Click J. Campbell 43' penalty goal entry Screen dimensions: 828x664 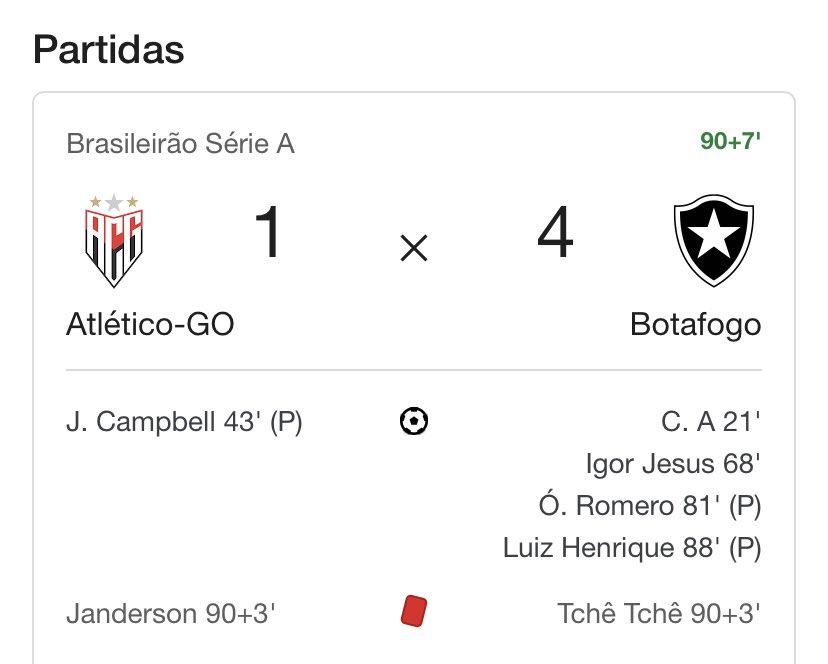tap(184, 423)
